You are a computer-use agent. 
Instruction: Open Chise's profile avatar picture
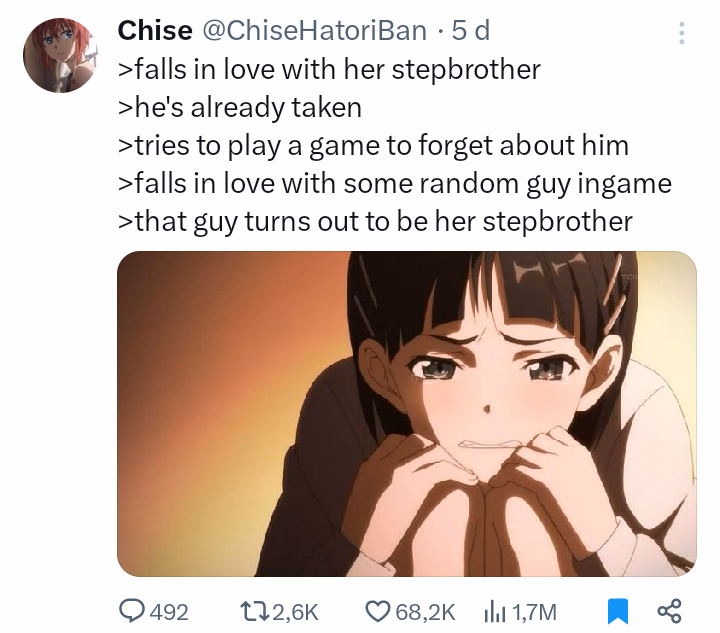click(60, 55)
